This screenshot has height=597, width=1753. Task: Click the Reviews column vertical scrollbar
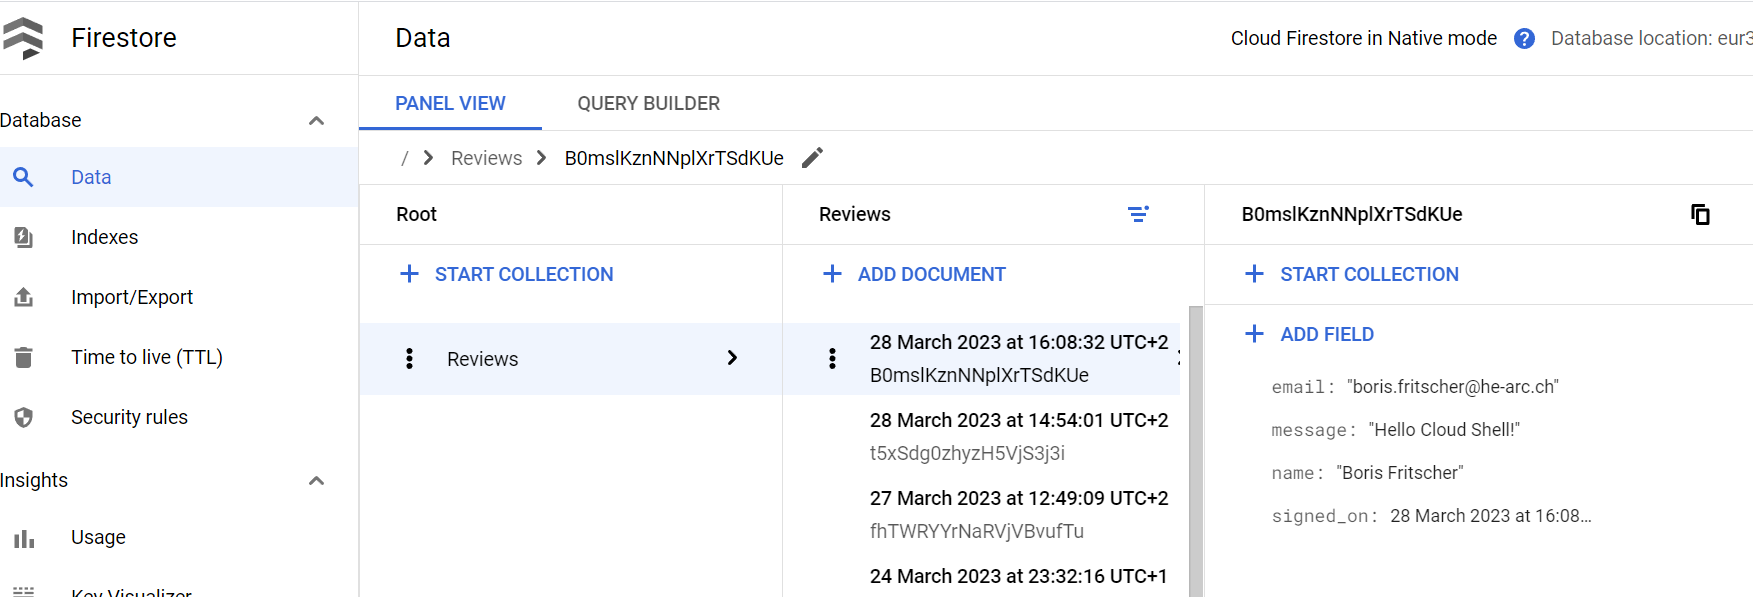coord(1195,450)
